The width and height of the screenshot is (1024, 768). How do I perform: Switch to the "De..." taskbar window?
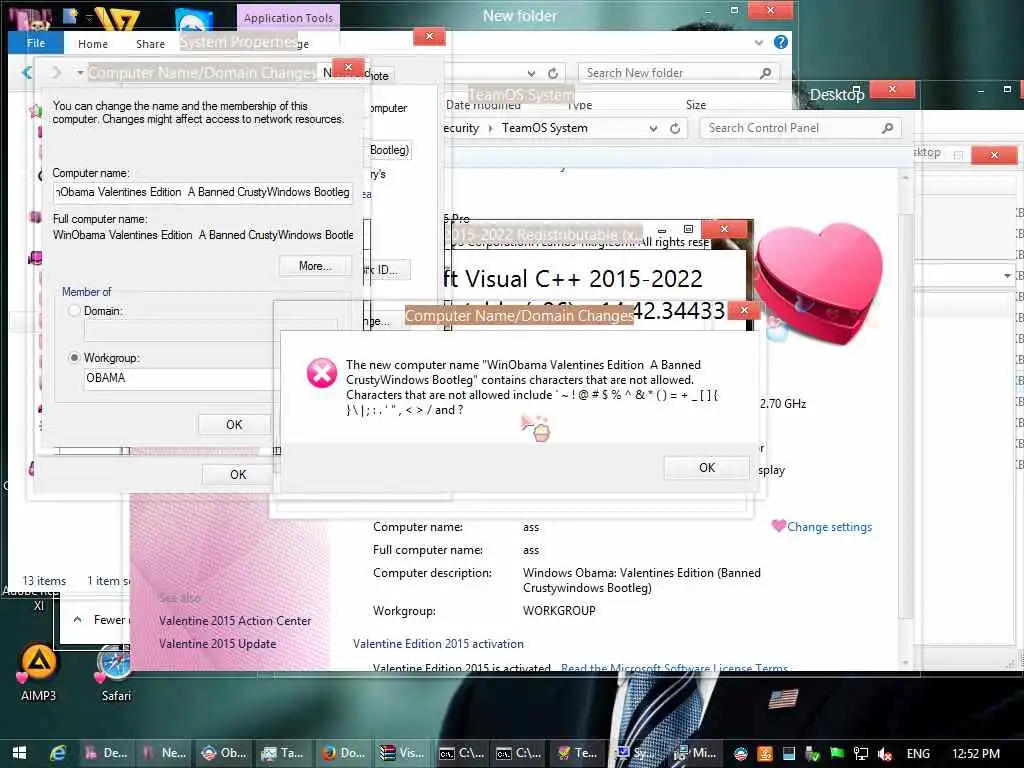click(106, 753)
